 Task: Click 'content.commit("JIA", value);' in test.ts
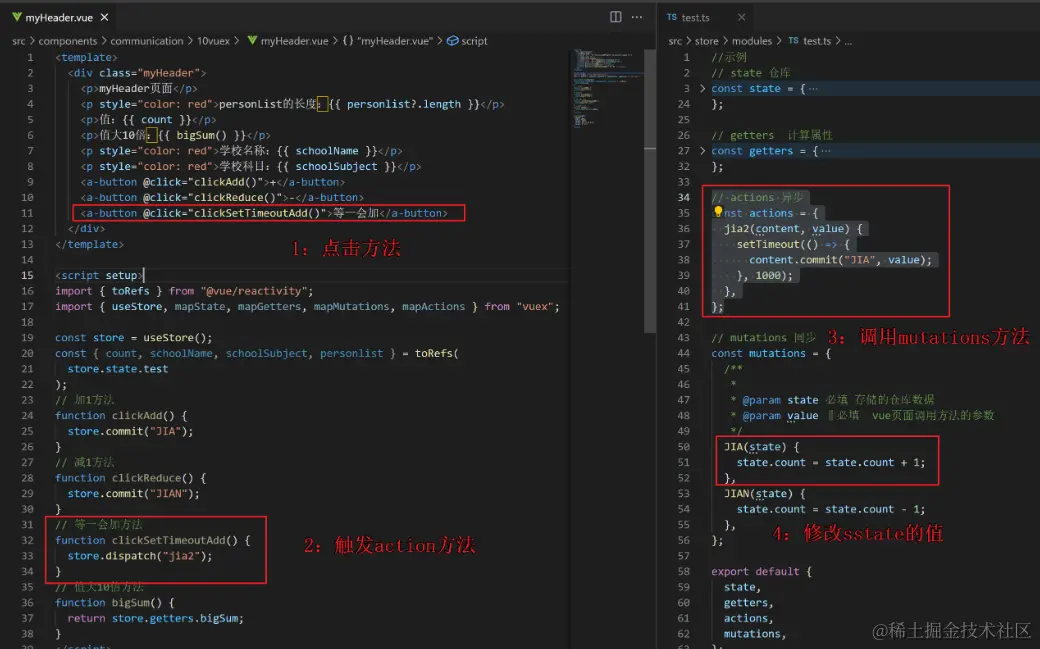pyautogui.click(x=840, y=259)
